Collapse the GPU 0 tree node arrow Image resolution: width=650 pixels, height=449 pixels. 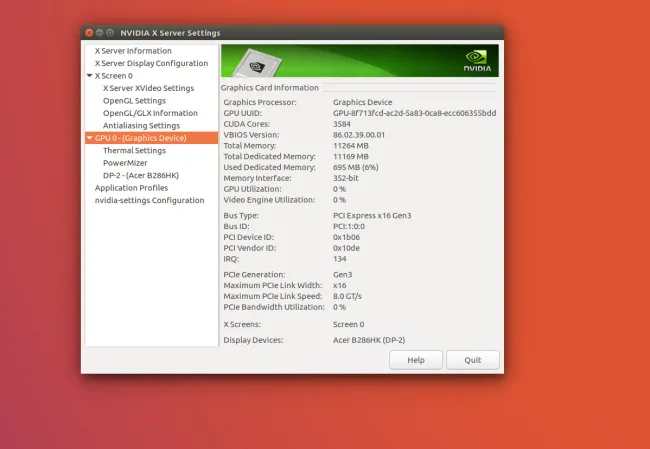click(90, 138)
